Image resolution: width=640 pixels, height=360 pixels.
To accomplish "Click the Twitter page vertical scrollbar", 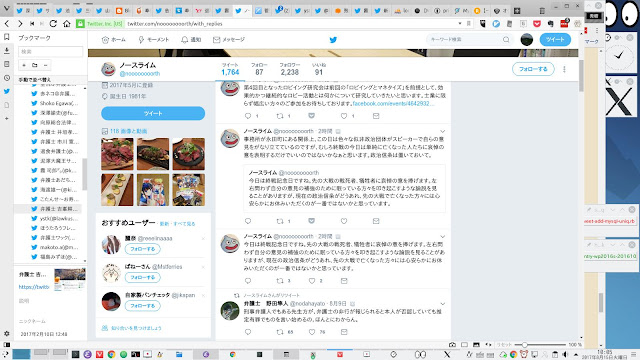I will [581, 76].
